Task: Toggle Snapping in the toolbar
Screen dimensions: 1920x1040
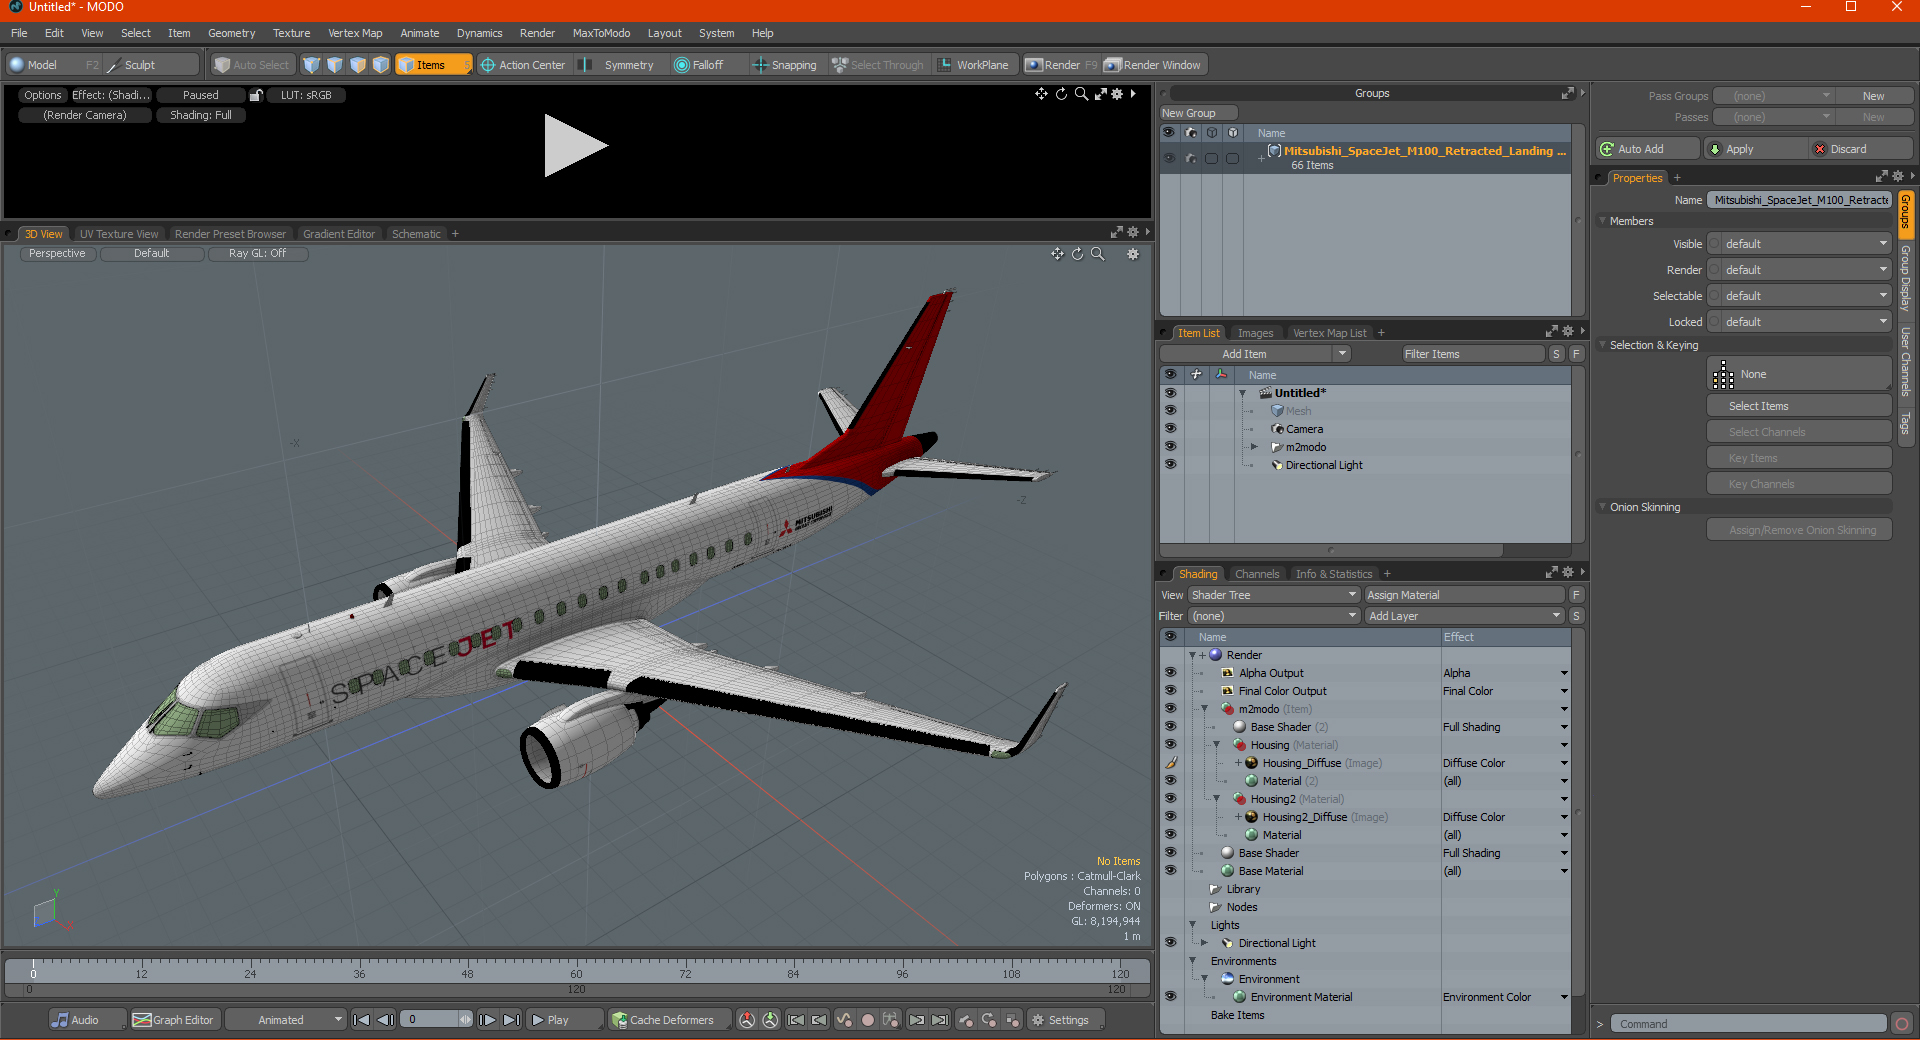Action: (x=786, y=65)
